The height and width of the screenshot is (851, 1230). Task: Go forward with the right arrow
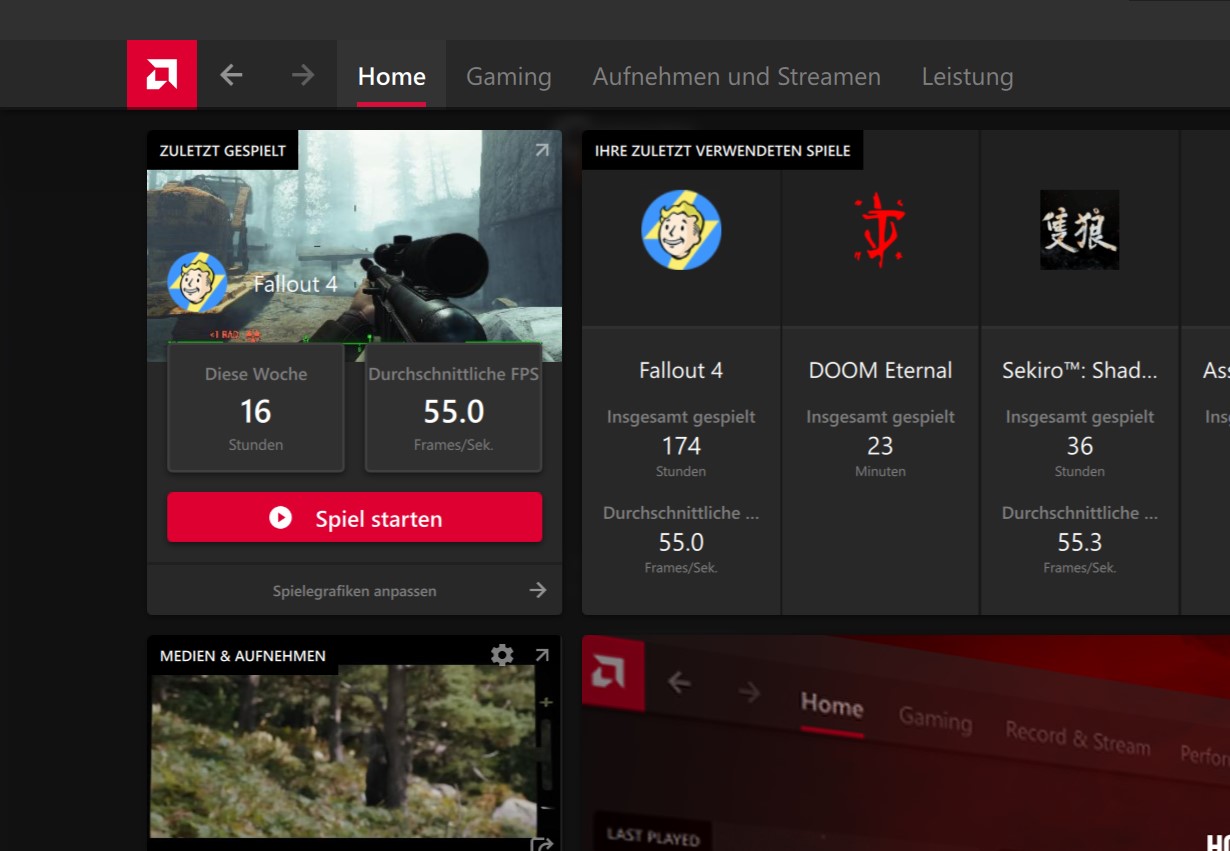pyautogui.click(x=303, y=75)
